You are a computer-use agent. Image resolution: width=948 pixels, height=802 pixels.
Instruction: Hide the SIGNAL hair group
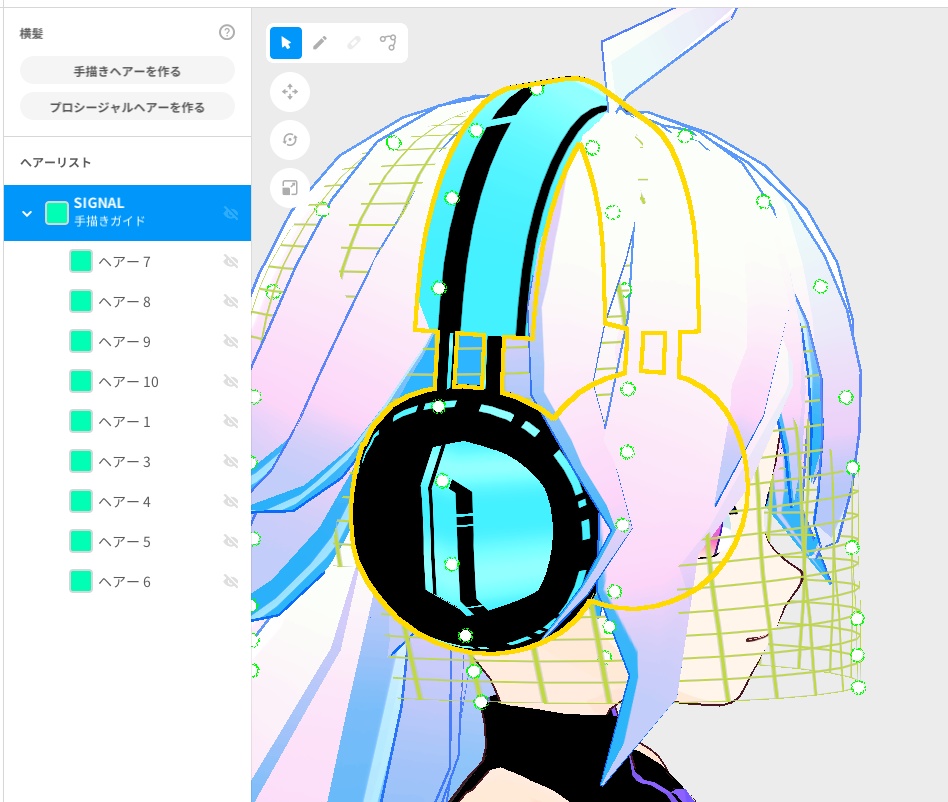232,213
